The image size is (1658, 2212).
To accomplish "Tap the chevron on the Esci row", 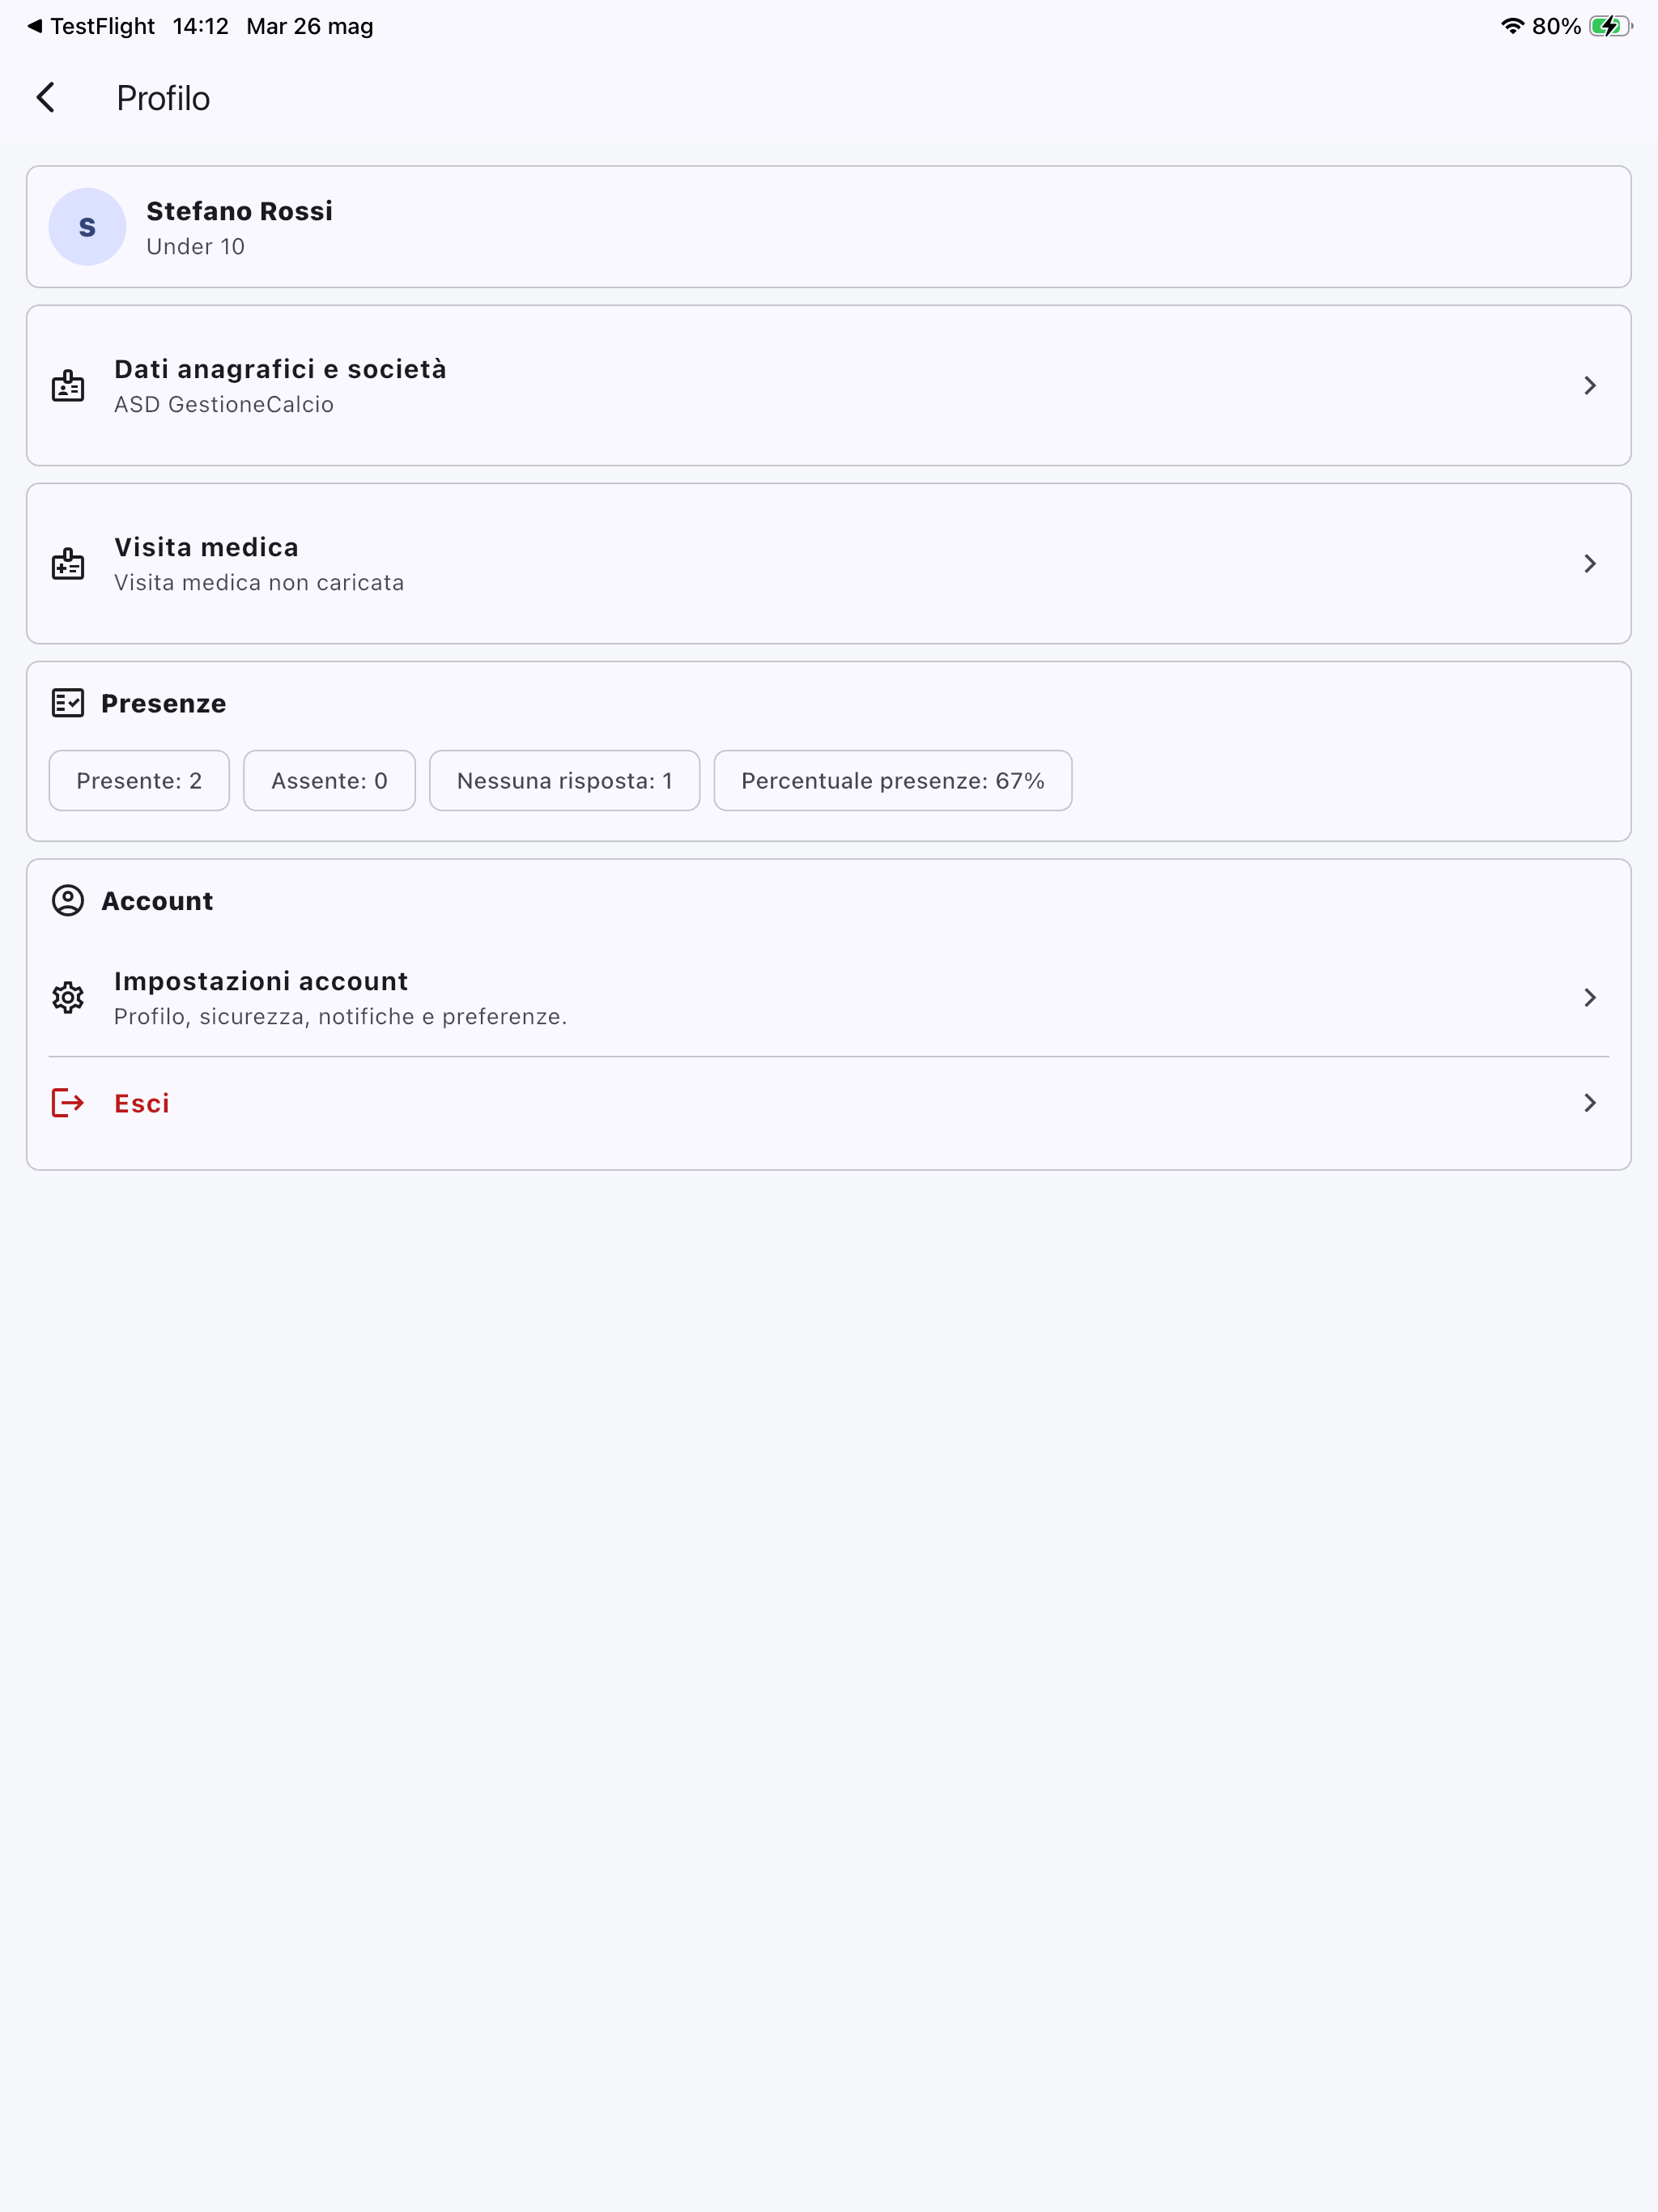I will pyautogui.click(x=1590, y=1103).
